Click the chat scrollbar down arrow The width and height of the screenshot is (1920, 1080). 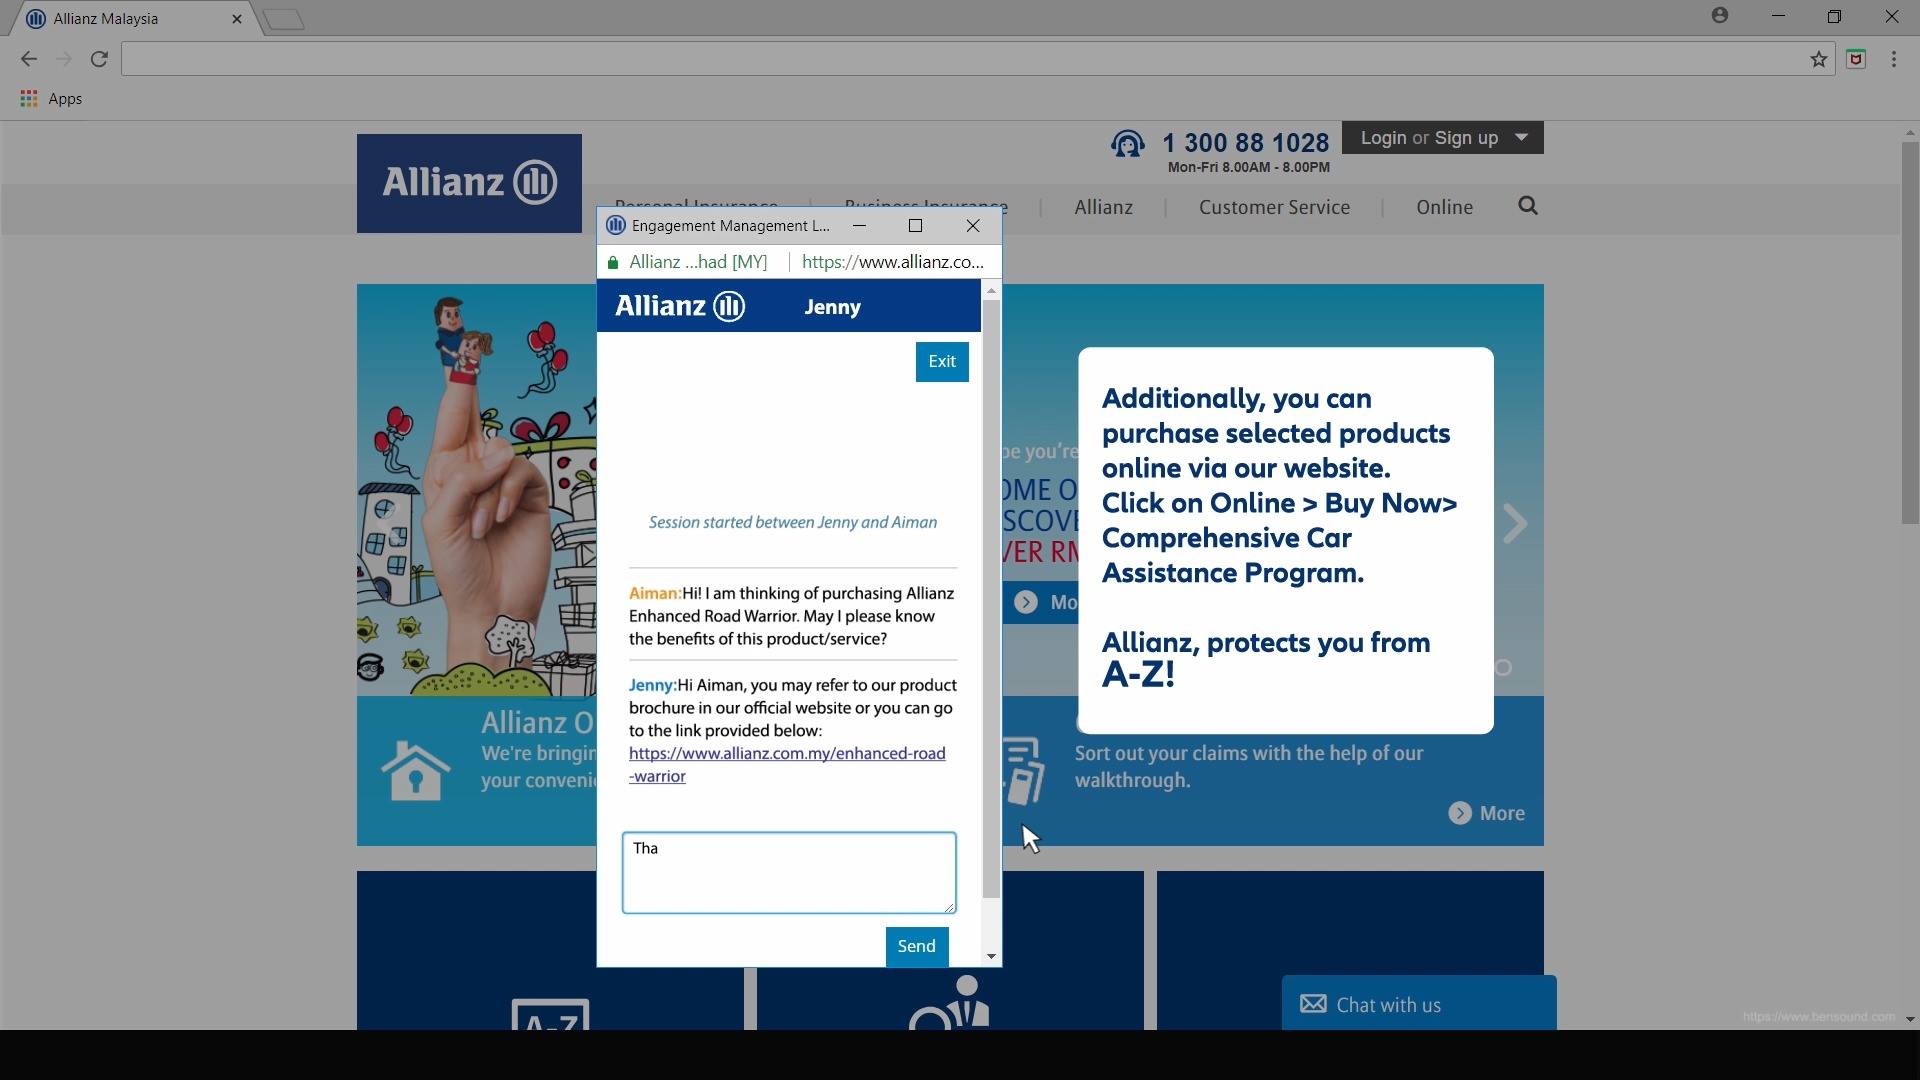pyautogui.click(x=991, y=957)
